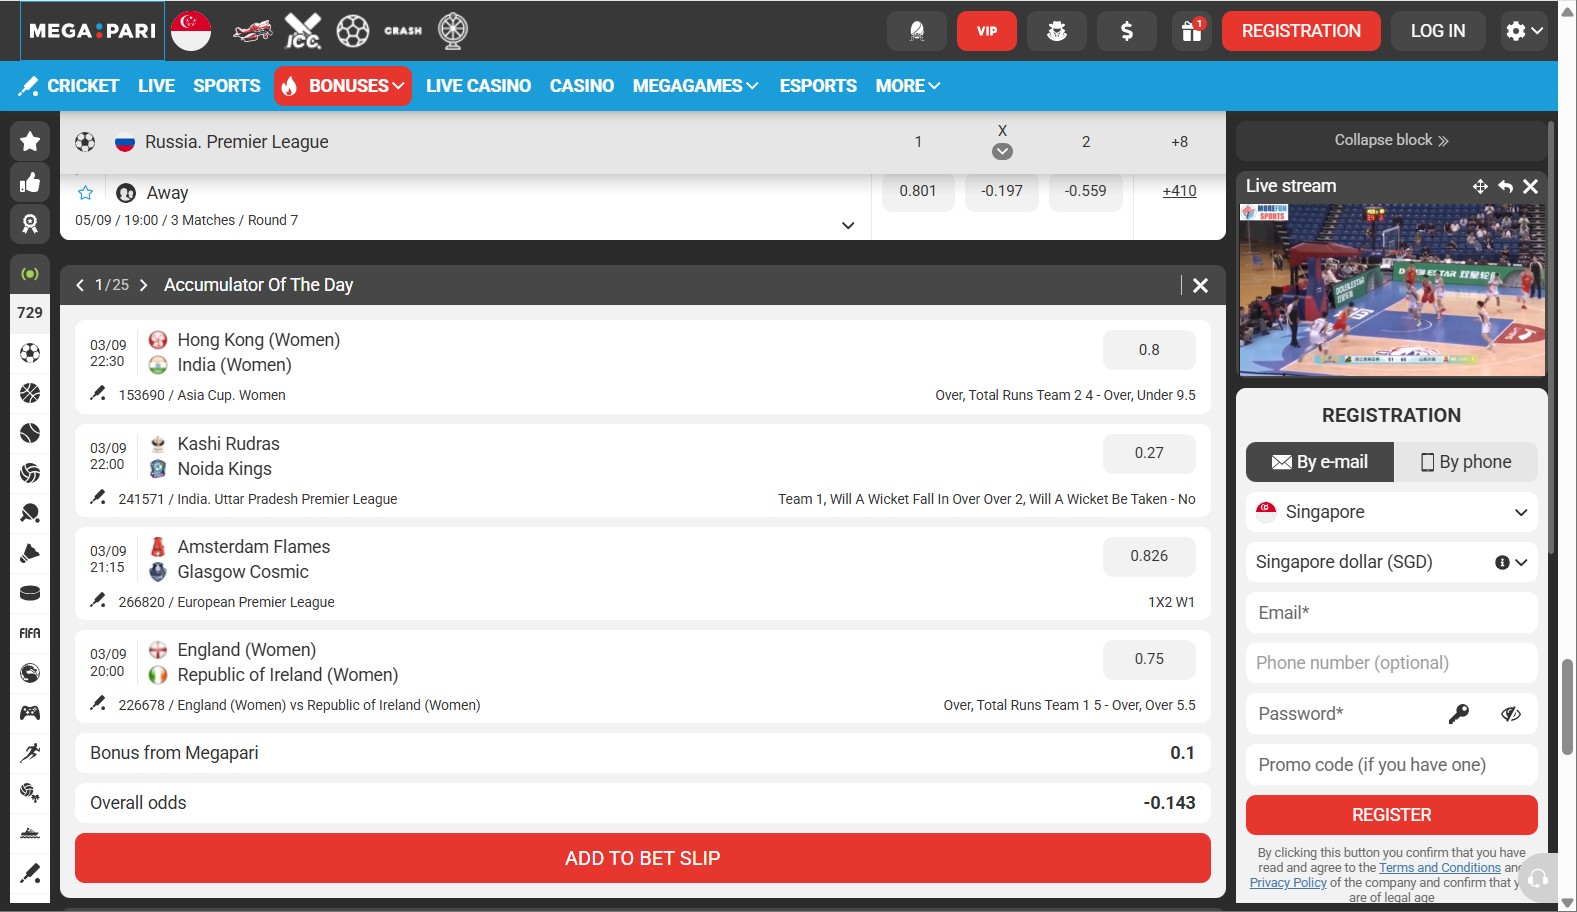Select the basketball sport icon in sidebar

tap(30, 393)
